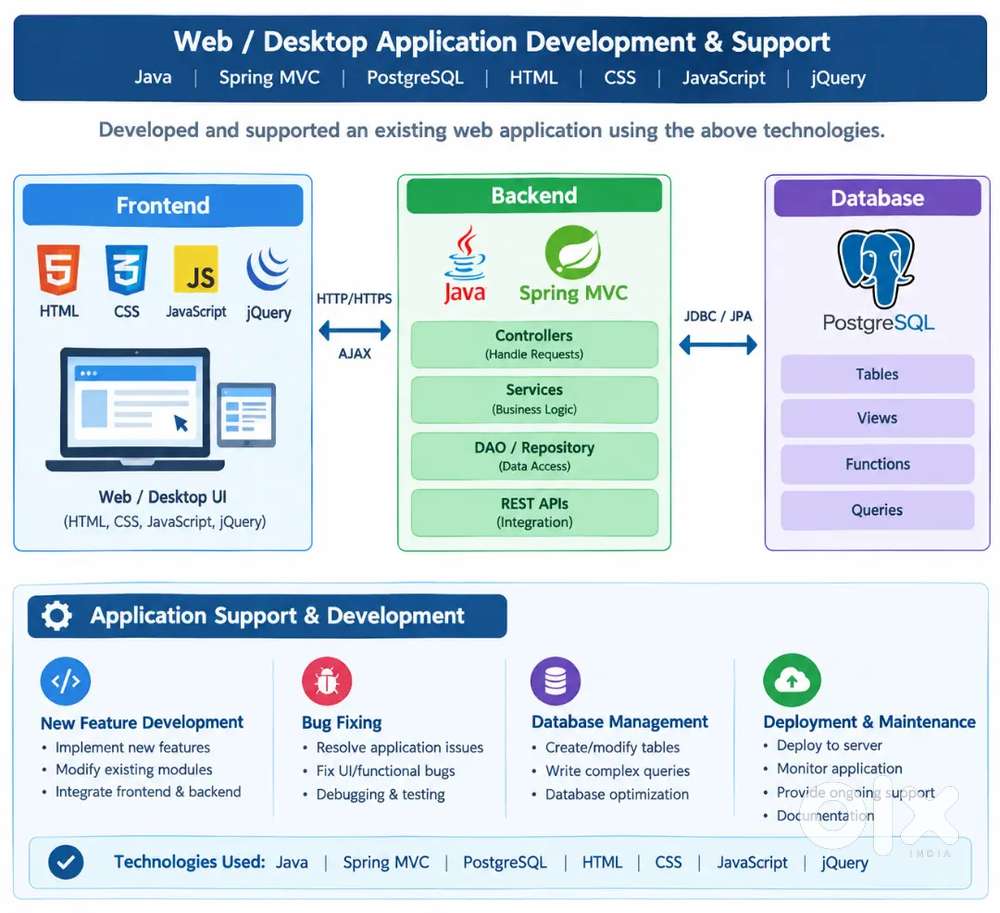Click the red bug icon
The width and height of the screenshot is (1000, 913).
[x=327, y=682]
